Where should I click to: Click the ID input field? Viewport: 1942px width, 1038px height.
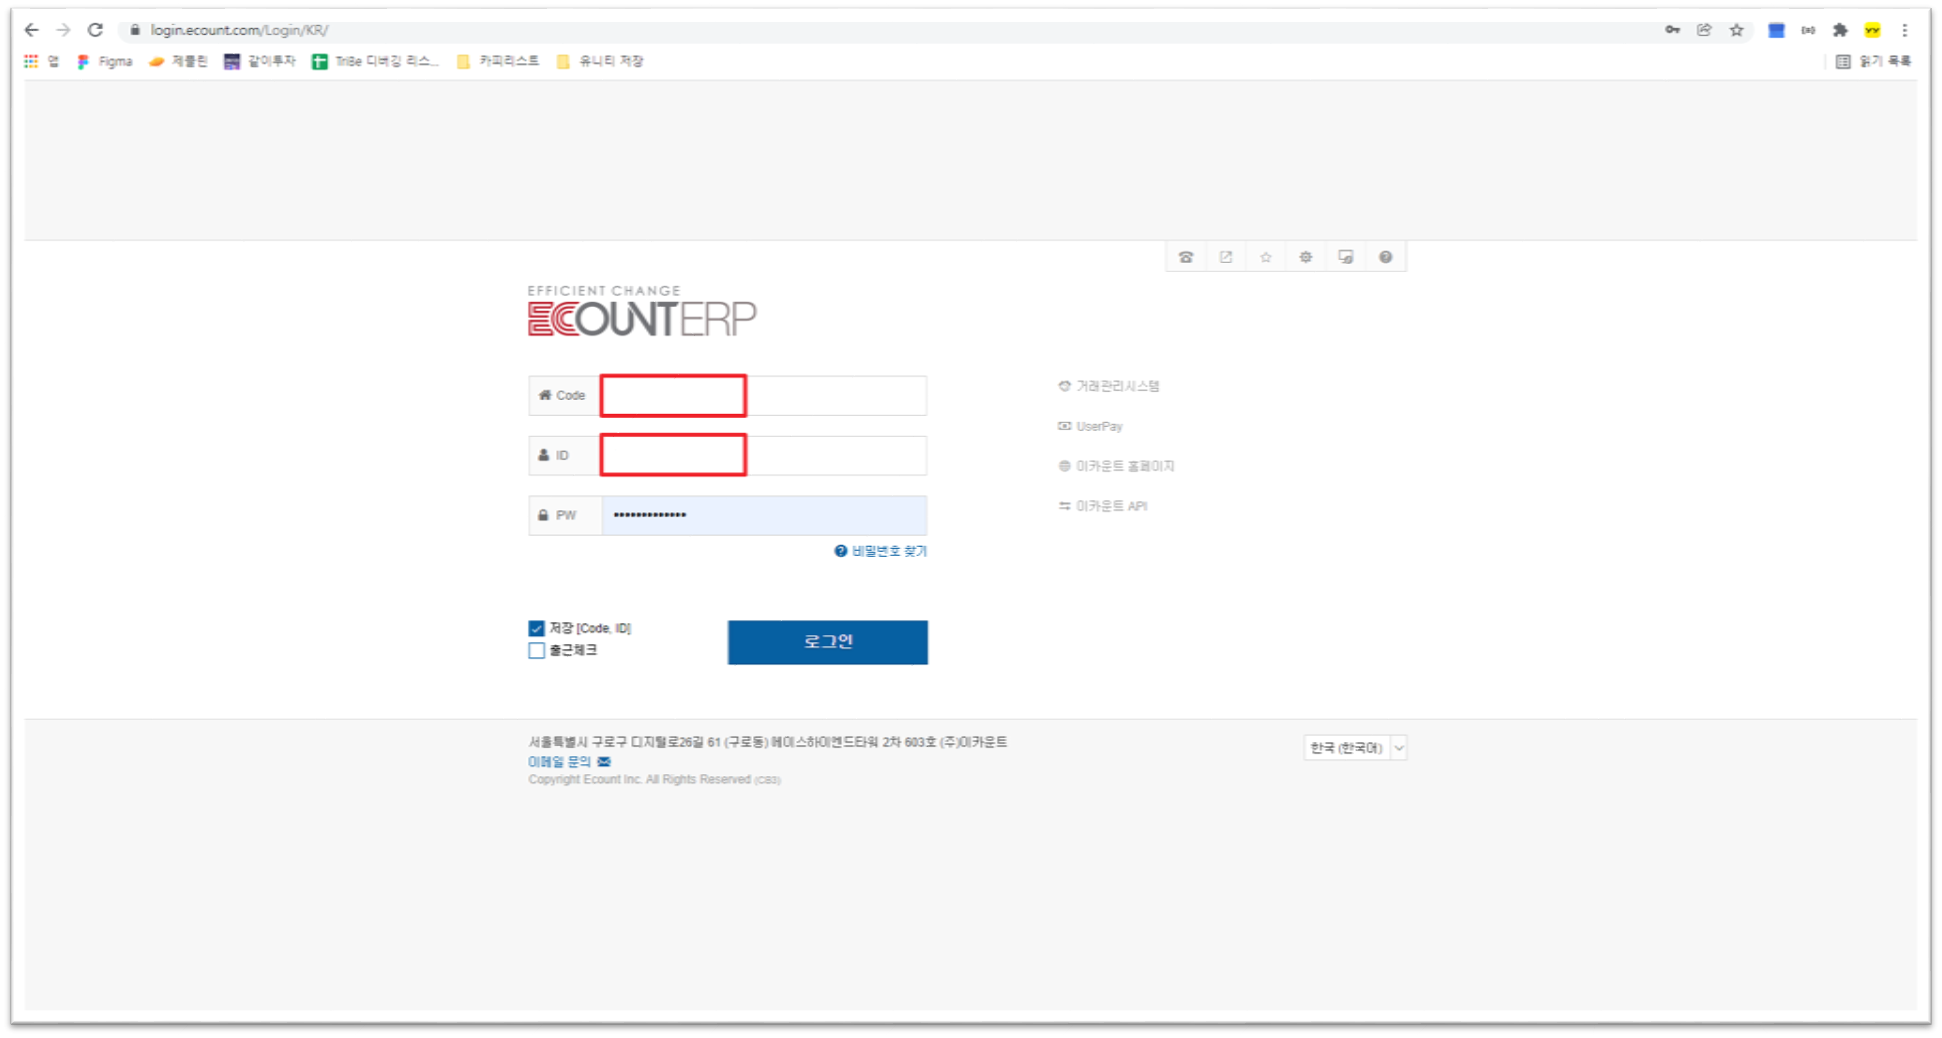763,455
